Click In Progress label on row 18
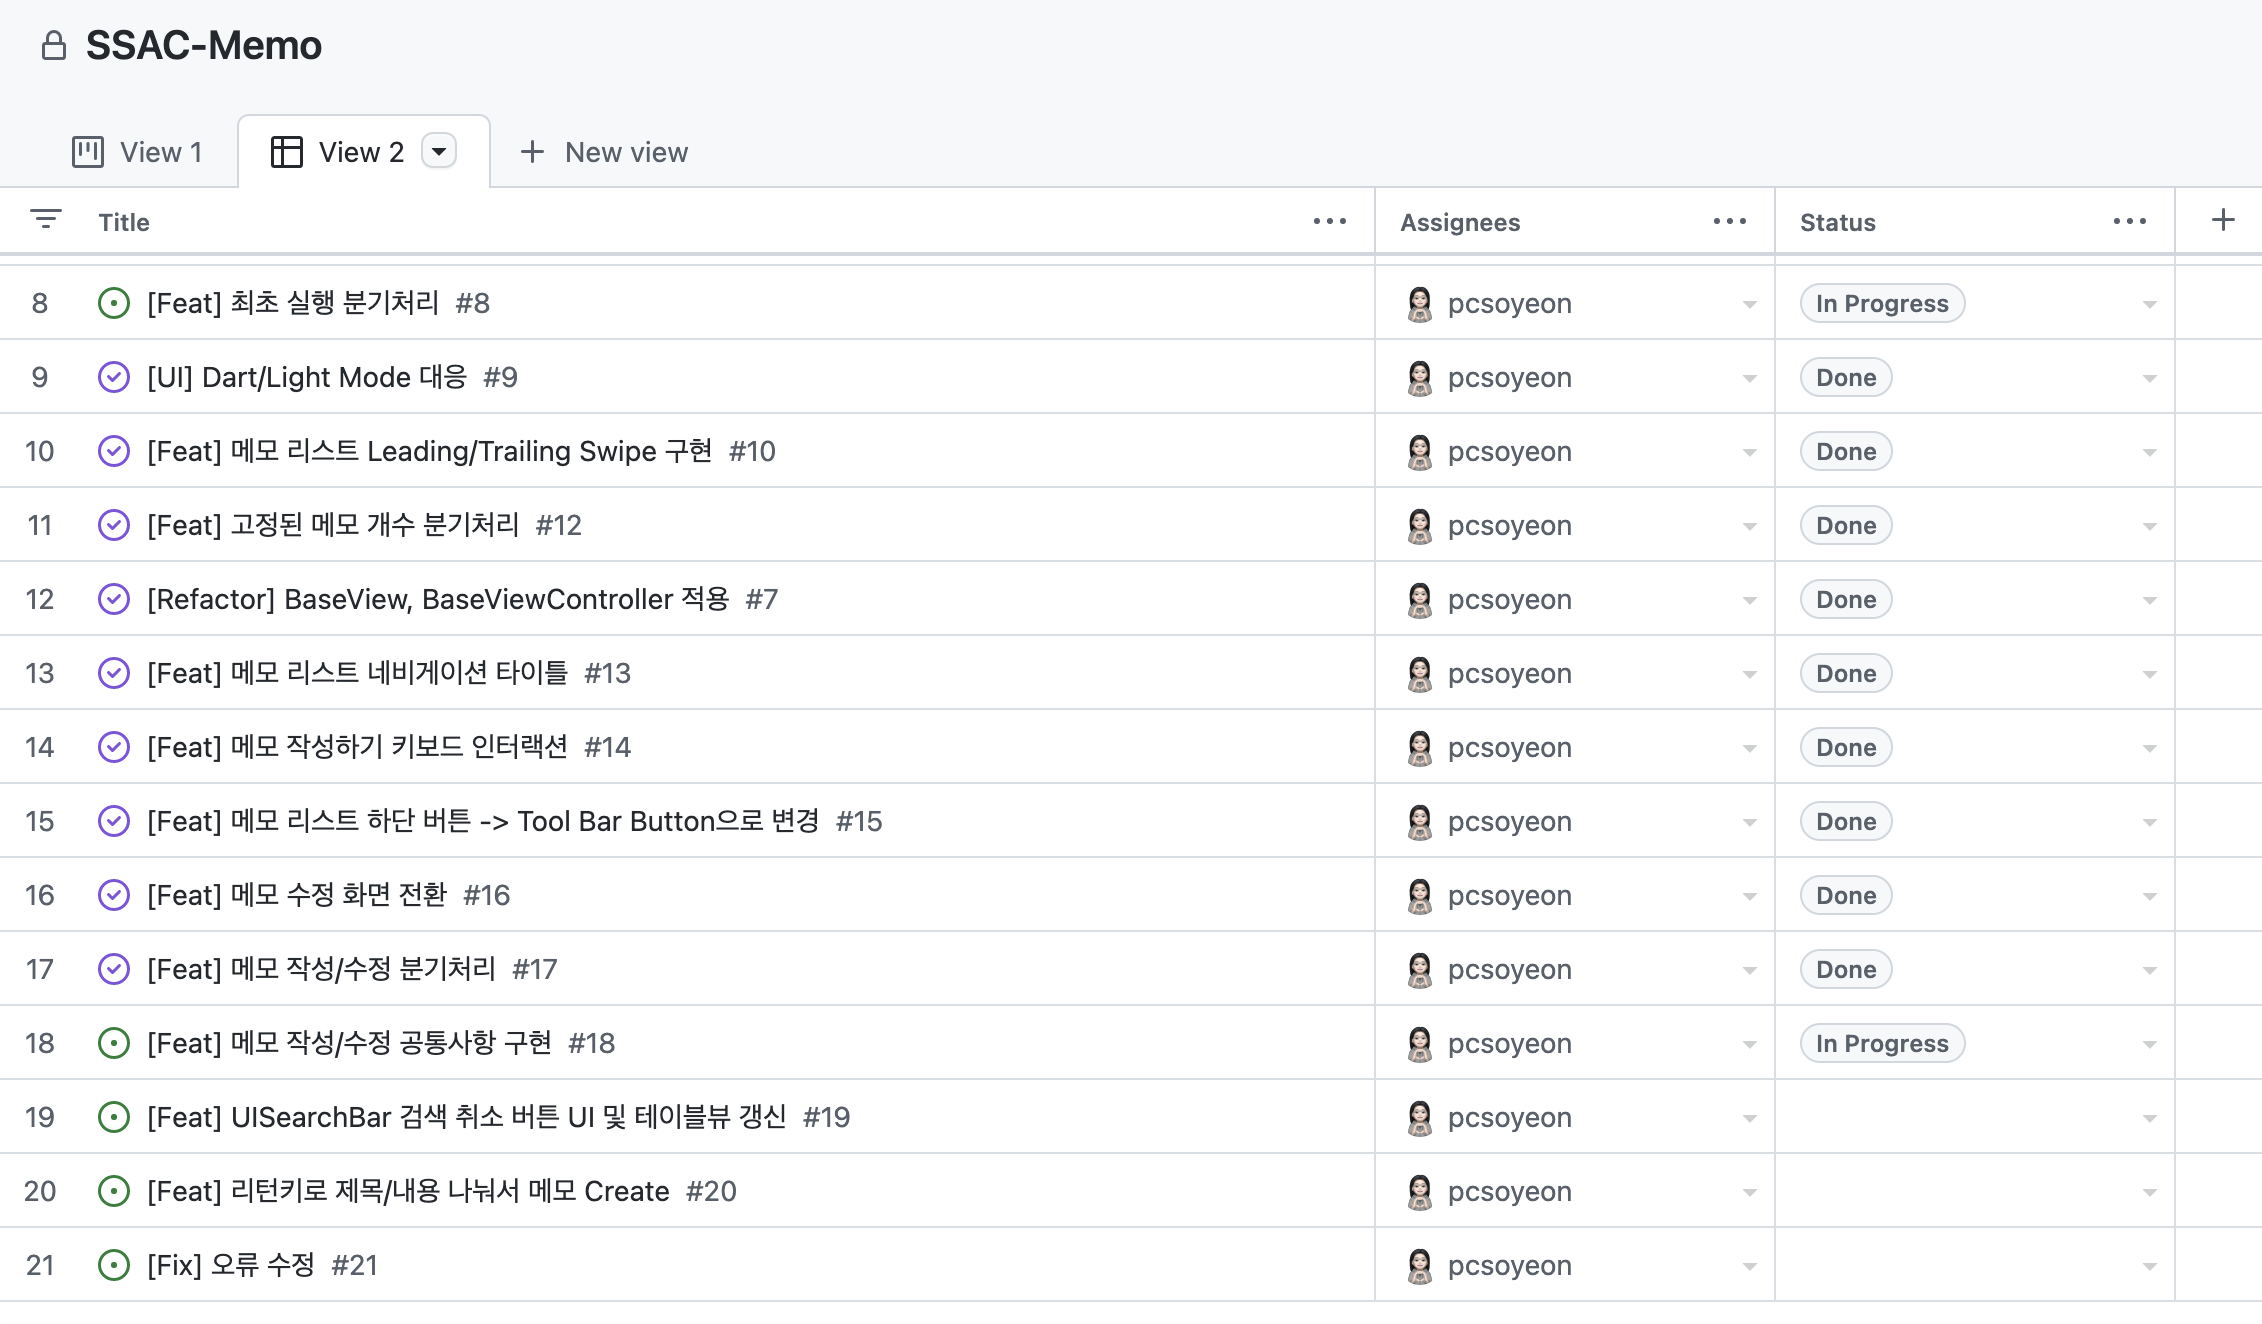The width and height of the screenshot is (2262, 1324). [1882, 1043]
